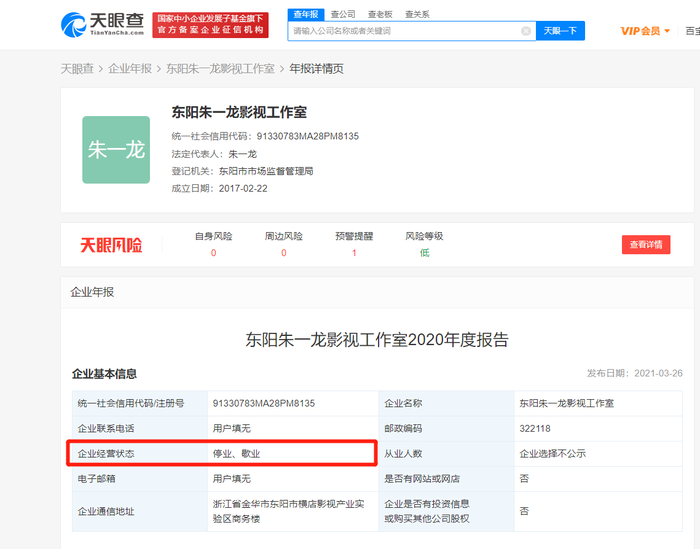700x549 pixels.
Task: Clear search field using the X icon
Action: [x=526, y=31]
